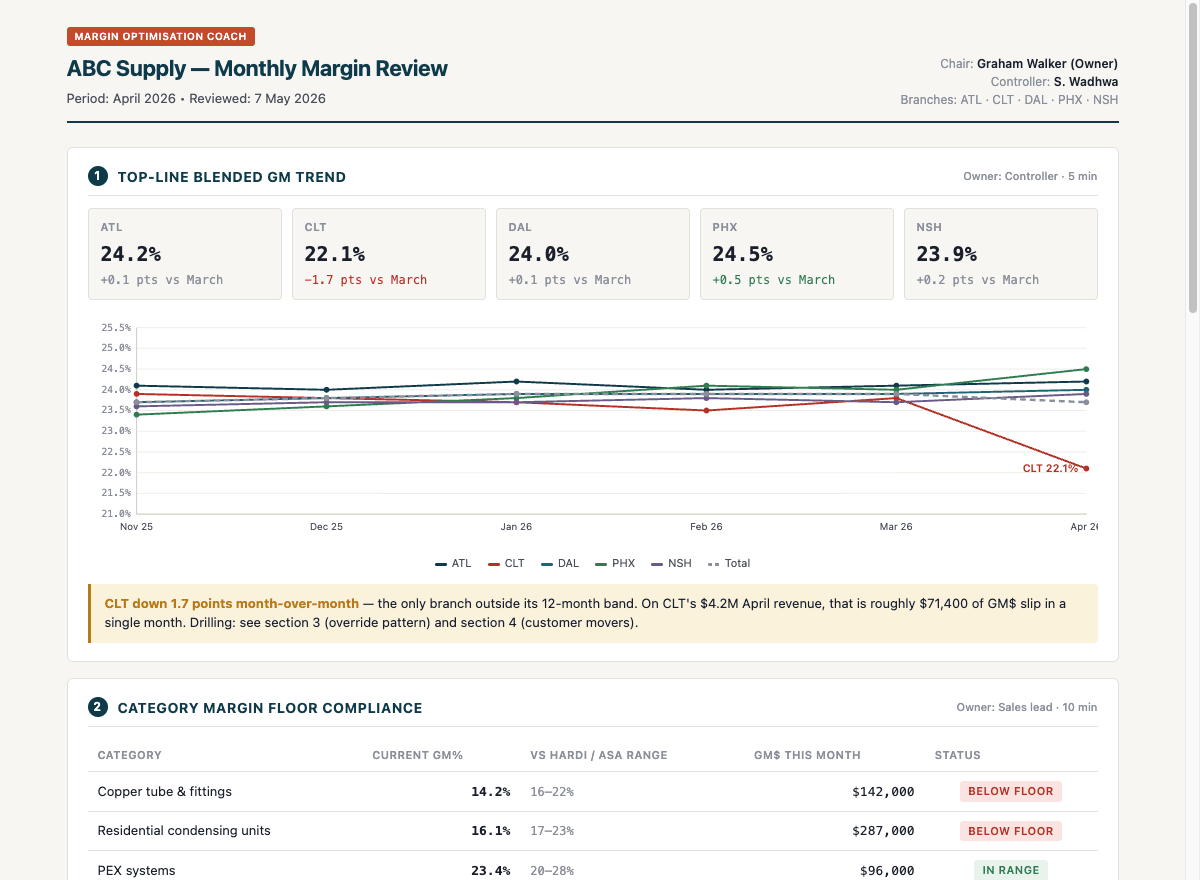Select the PHX 24.5% summary card
The width and height of the screenshot is (1200, 880).
click(797, 254)
